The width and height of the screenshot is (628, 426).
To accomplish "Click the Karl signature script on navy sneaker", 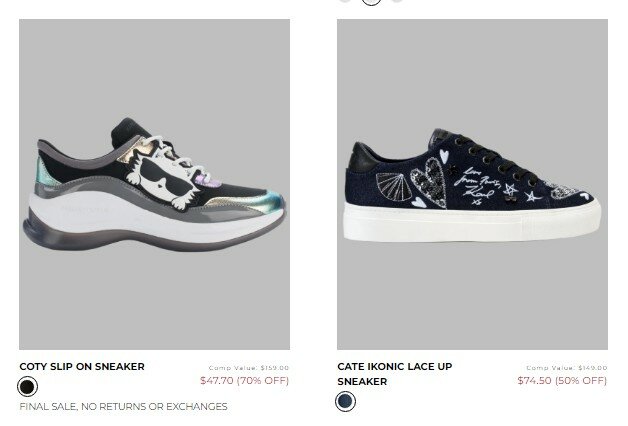I will tap(477, 185).
